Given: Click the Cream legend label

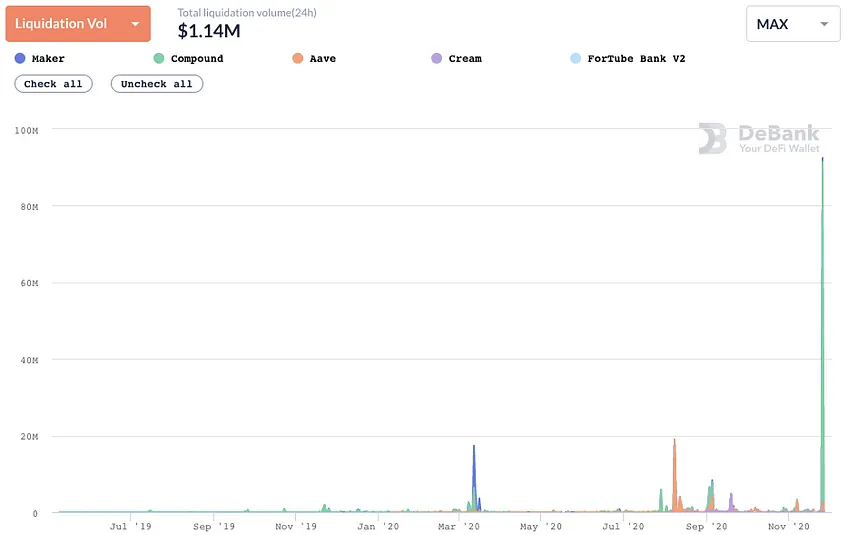Looking at the screenshot, I should coord(465,58).
